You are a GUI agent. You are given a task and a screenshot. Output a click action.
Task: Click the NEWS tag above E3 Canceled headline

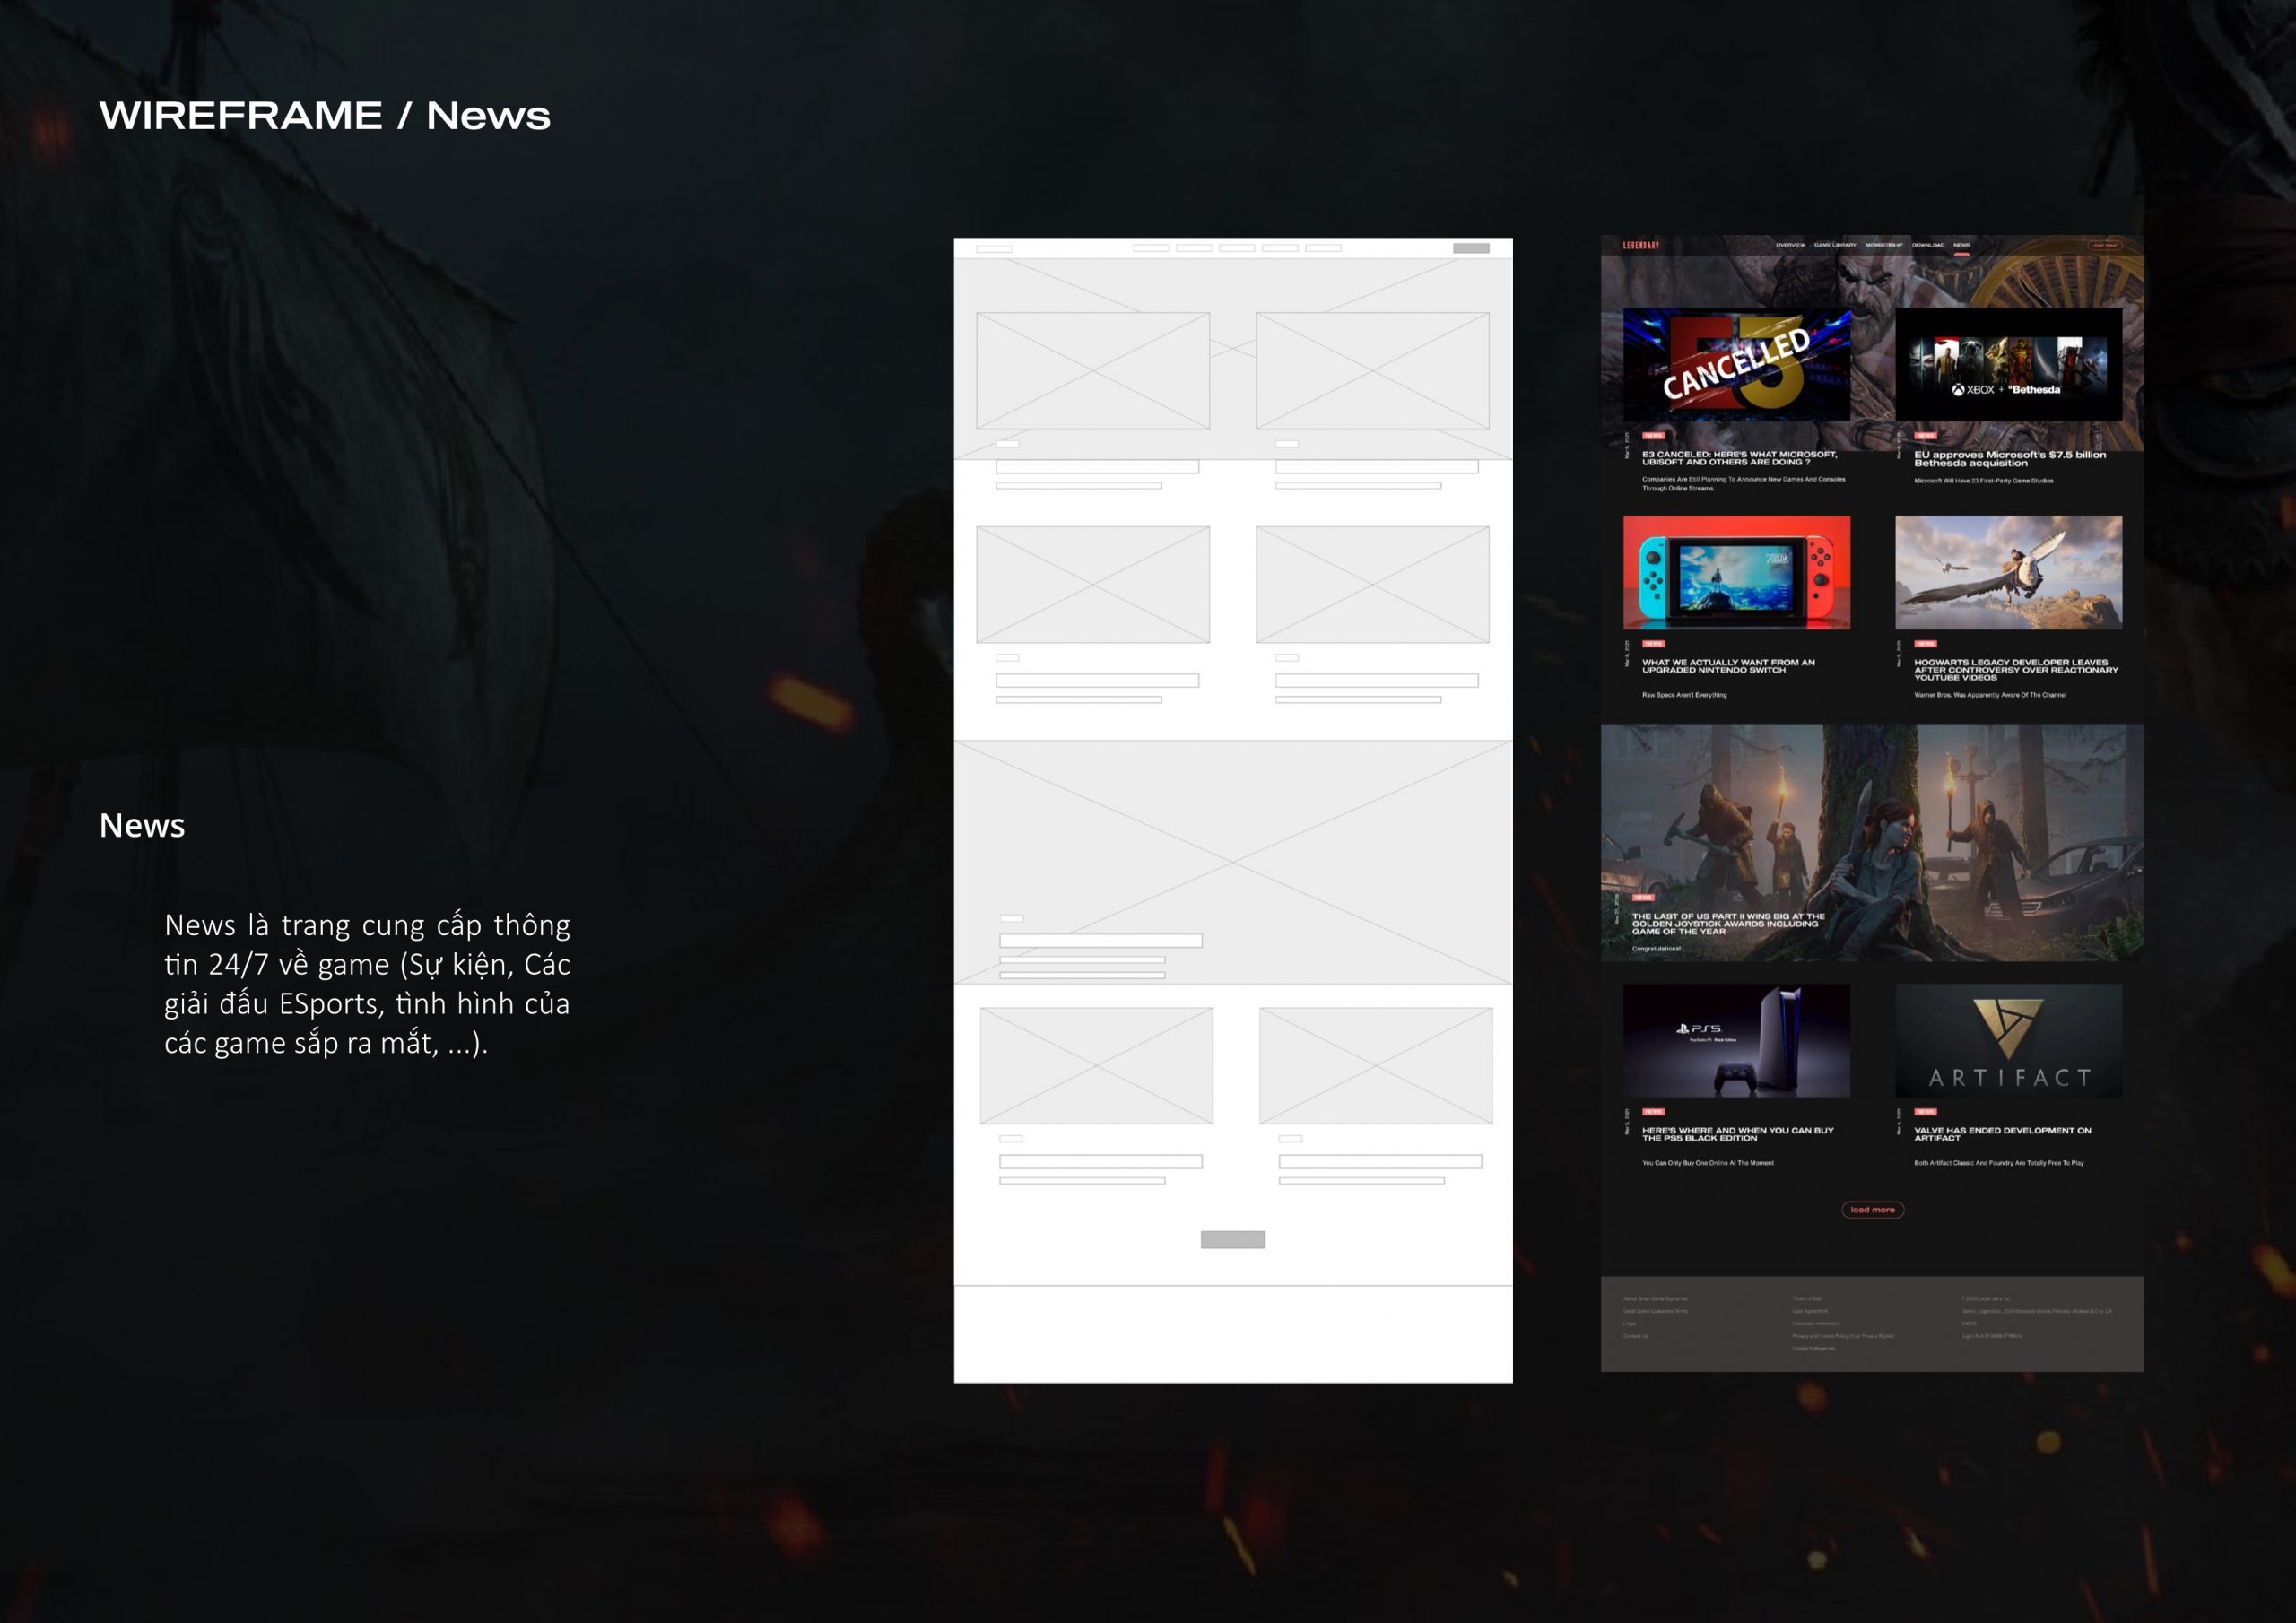(x=1653, y=436)
